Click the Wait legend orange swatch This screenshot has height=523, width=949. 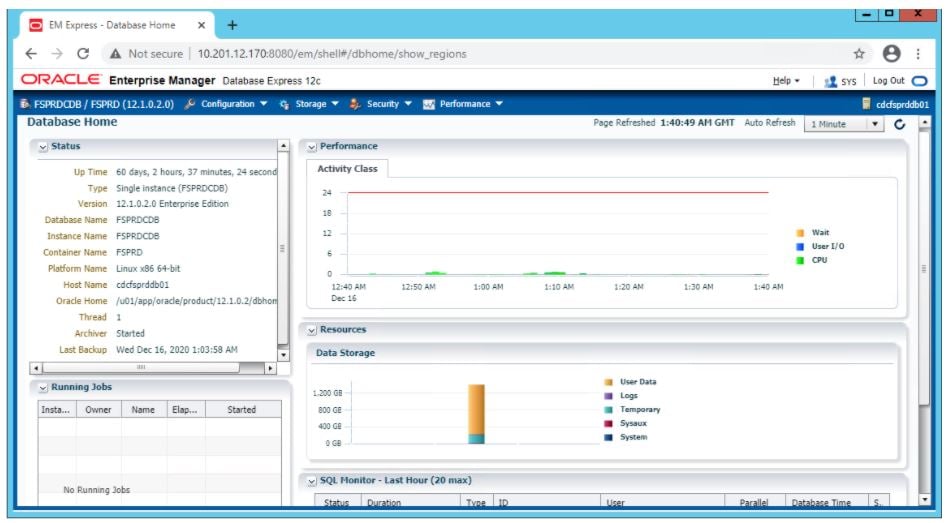tap(800, 233)
